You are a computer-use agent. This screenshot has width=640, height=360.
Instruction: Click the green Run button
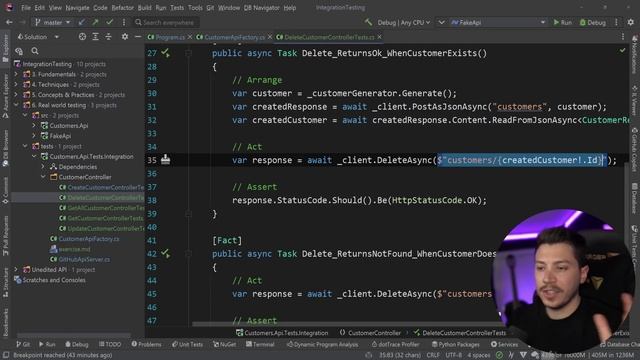pos(562,22)
